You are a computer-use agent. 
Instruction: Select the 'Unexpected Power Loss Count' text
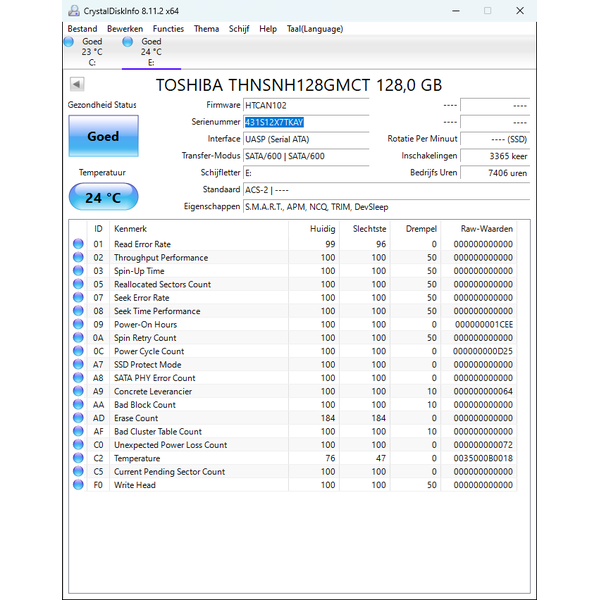(x=170, y=445)
